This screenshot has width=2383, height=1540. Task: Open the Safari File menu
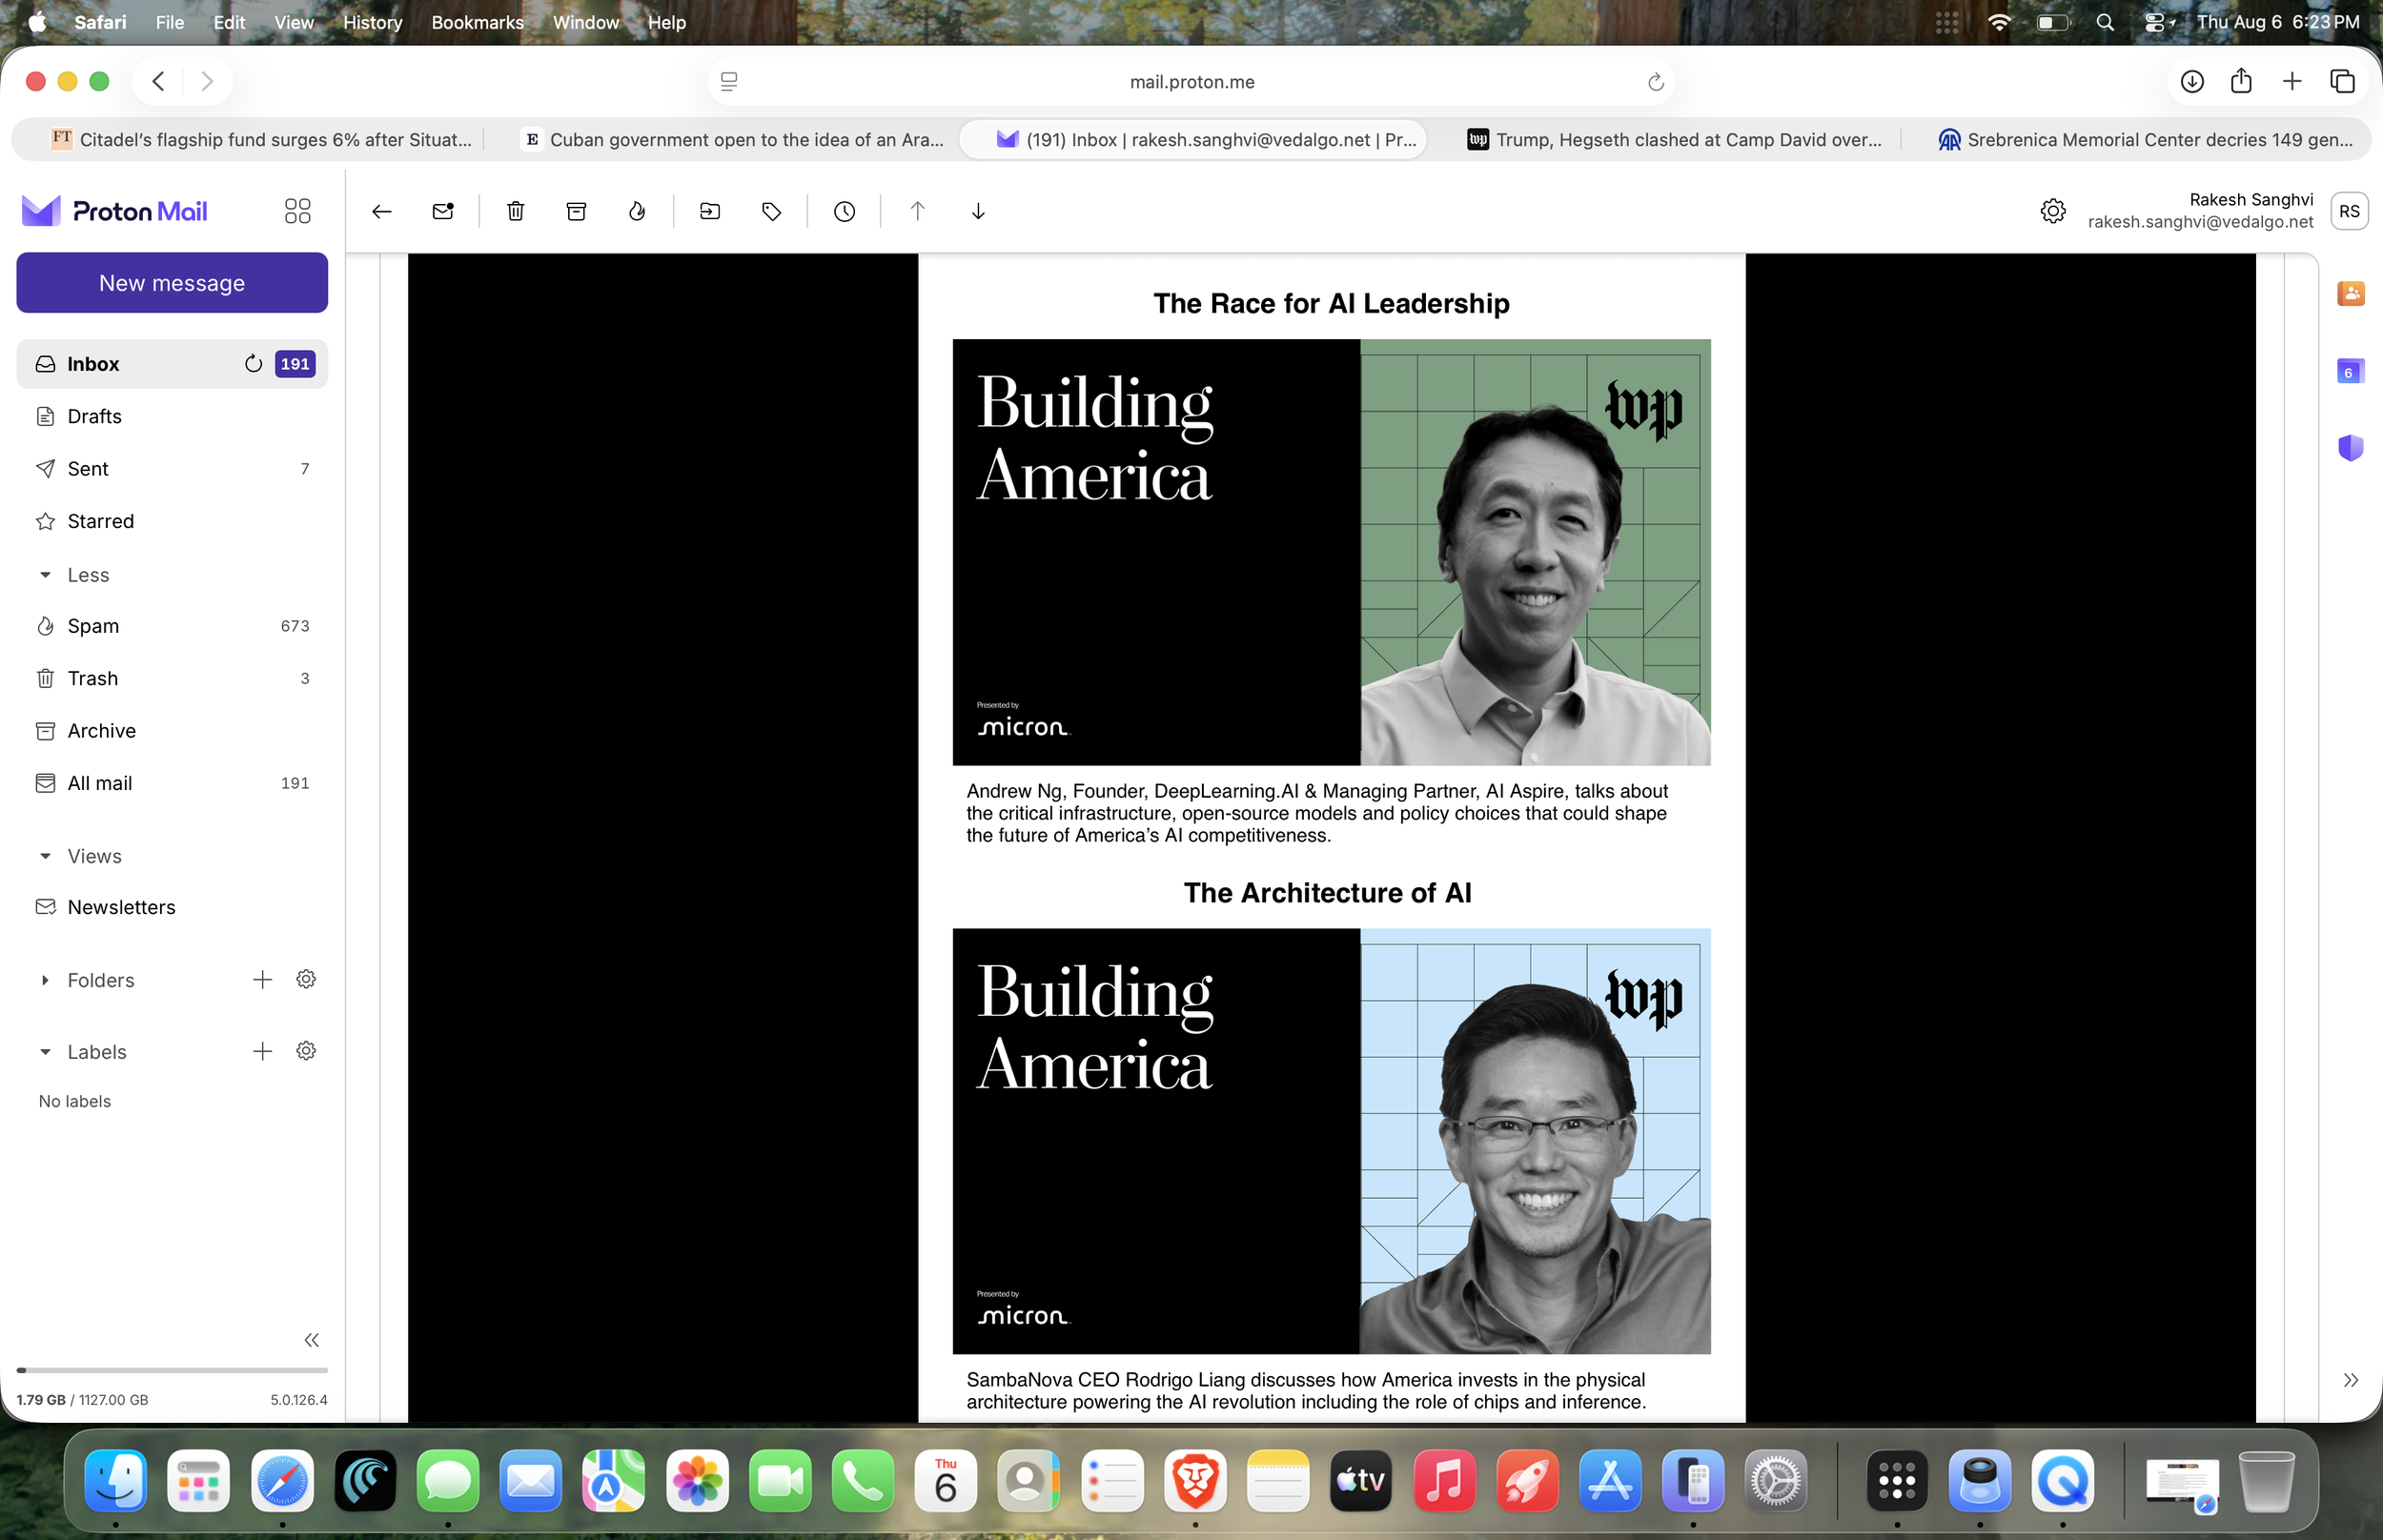point(169,22)
